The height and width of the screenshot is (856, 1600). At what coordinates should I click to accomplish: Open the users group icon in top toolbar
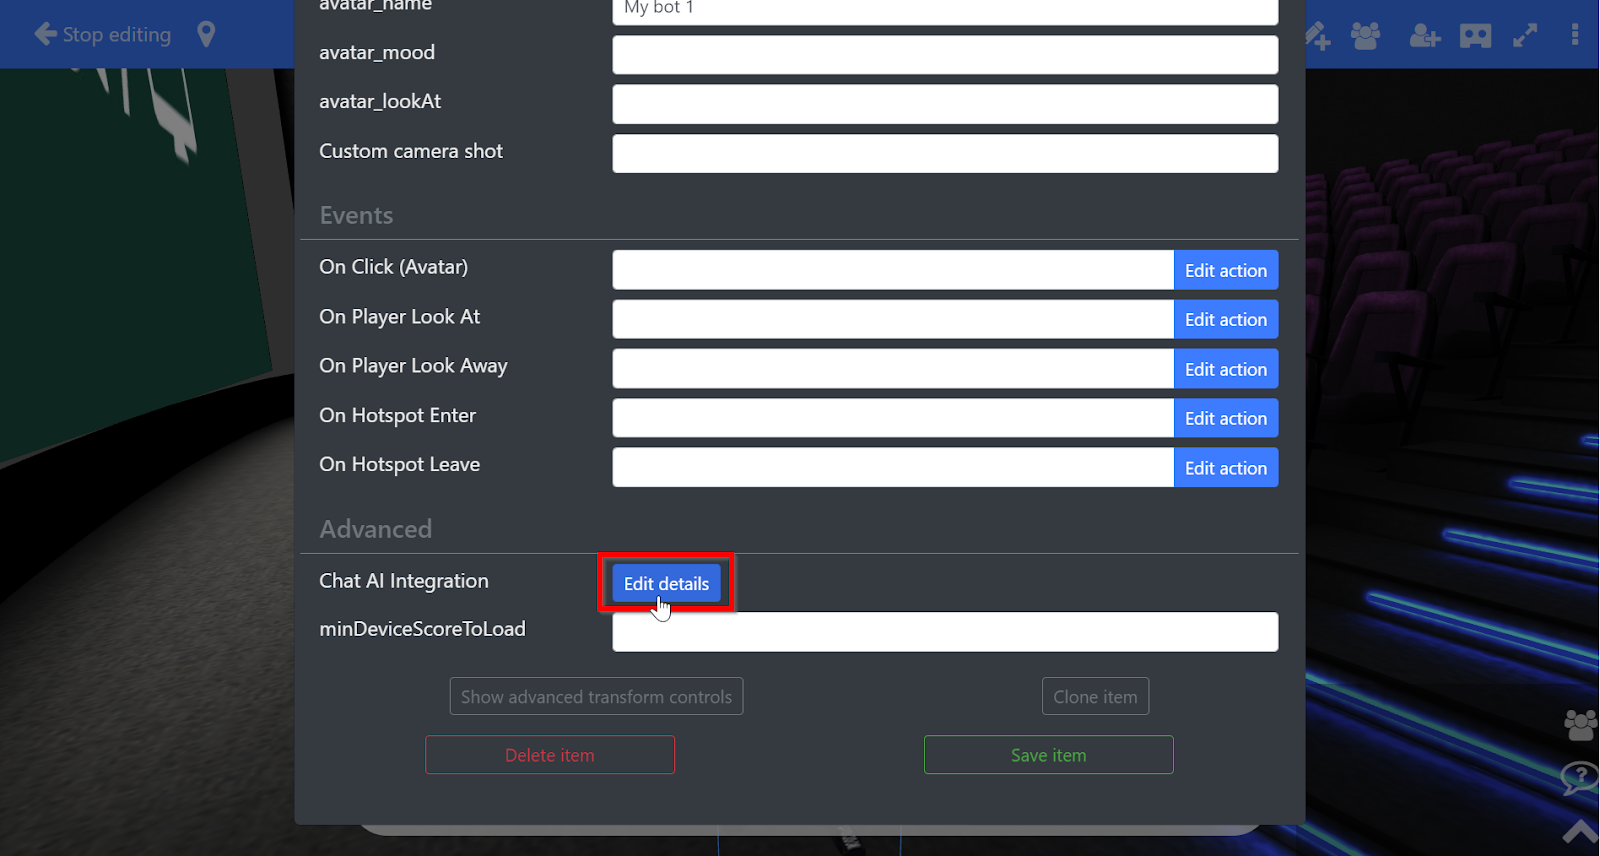click(x=1365, y=36)
